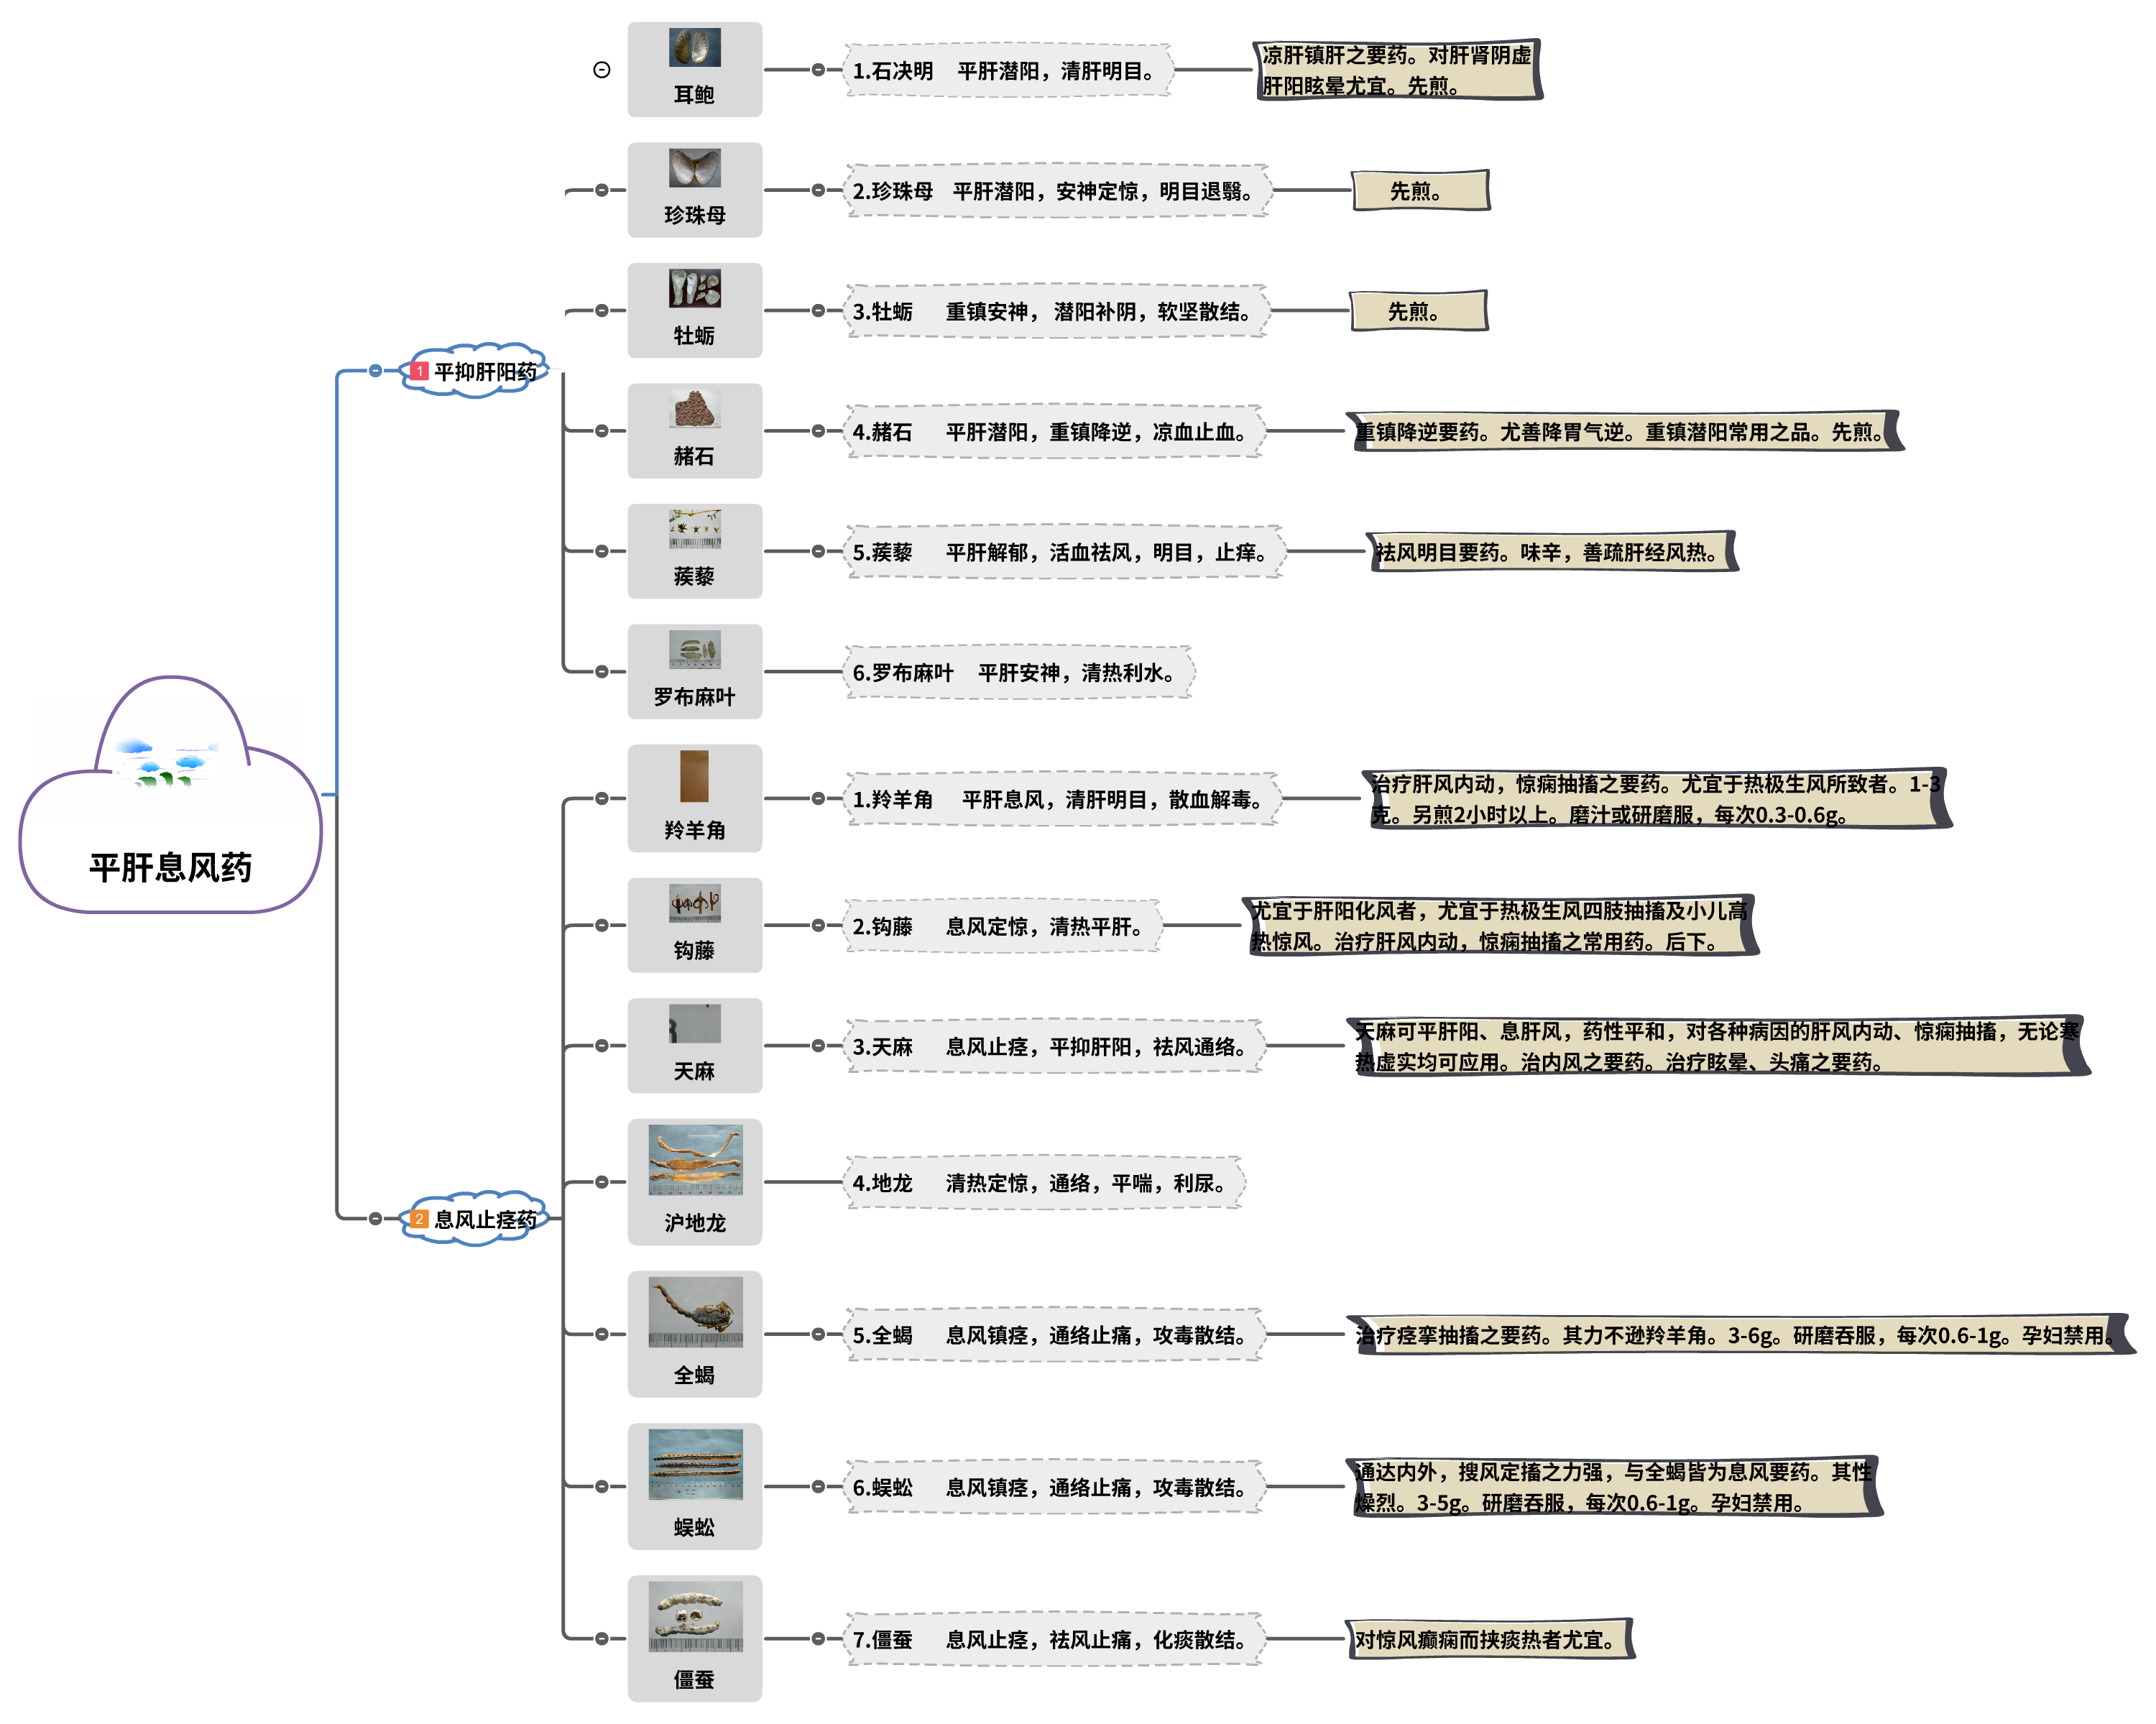Viewport: 2156px width, 1724px height.
Task: Click the 羚羊角 brown image
Action: tap(694, 776)
